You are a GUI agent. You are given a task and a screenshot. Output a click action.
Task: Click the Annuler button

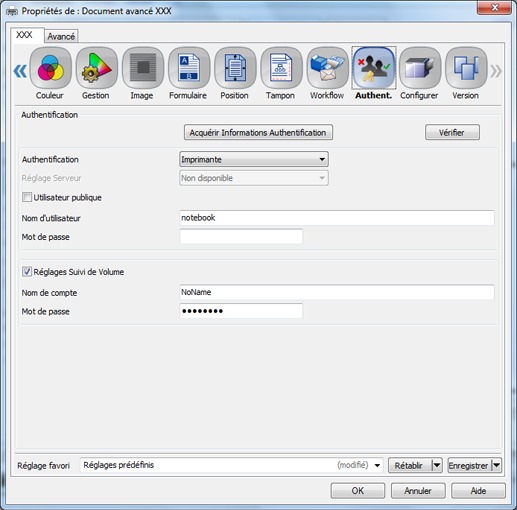[x=418, y=491]
